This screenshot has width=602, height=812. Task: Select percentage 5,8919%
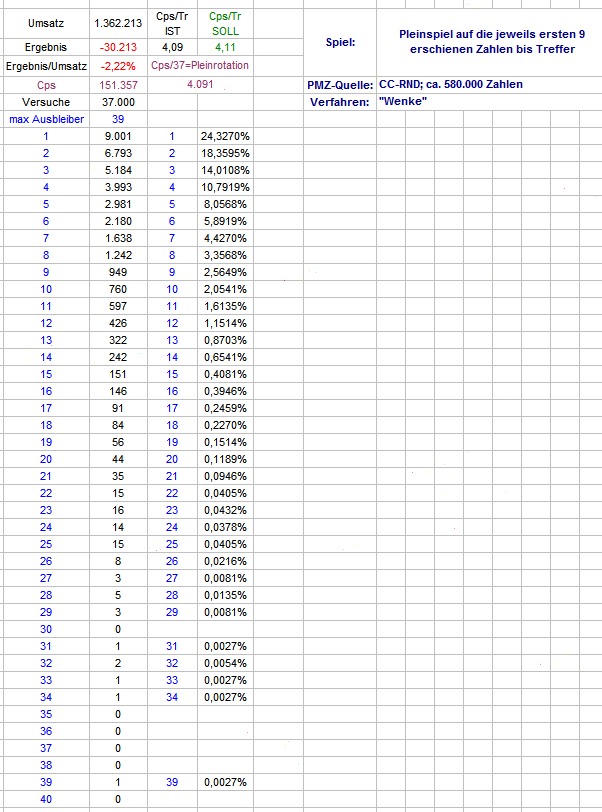[x=225, y=221]
